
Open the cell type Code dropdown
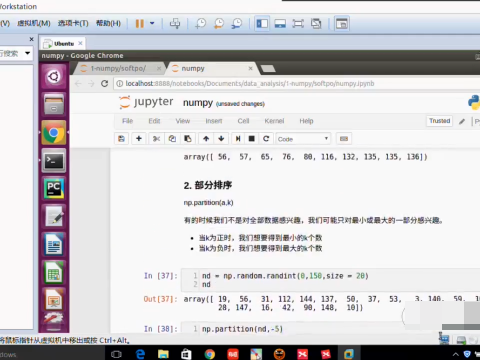tap(303, 139)
